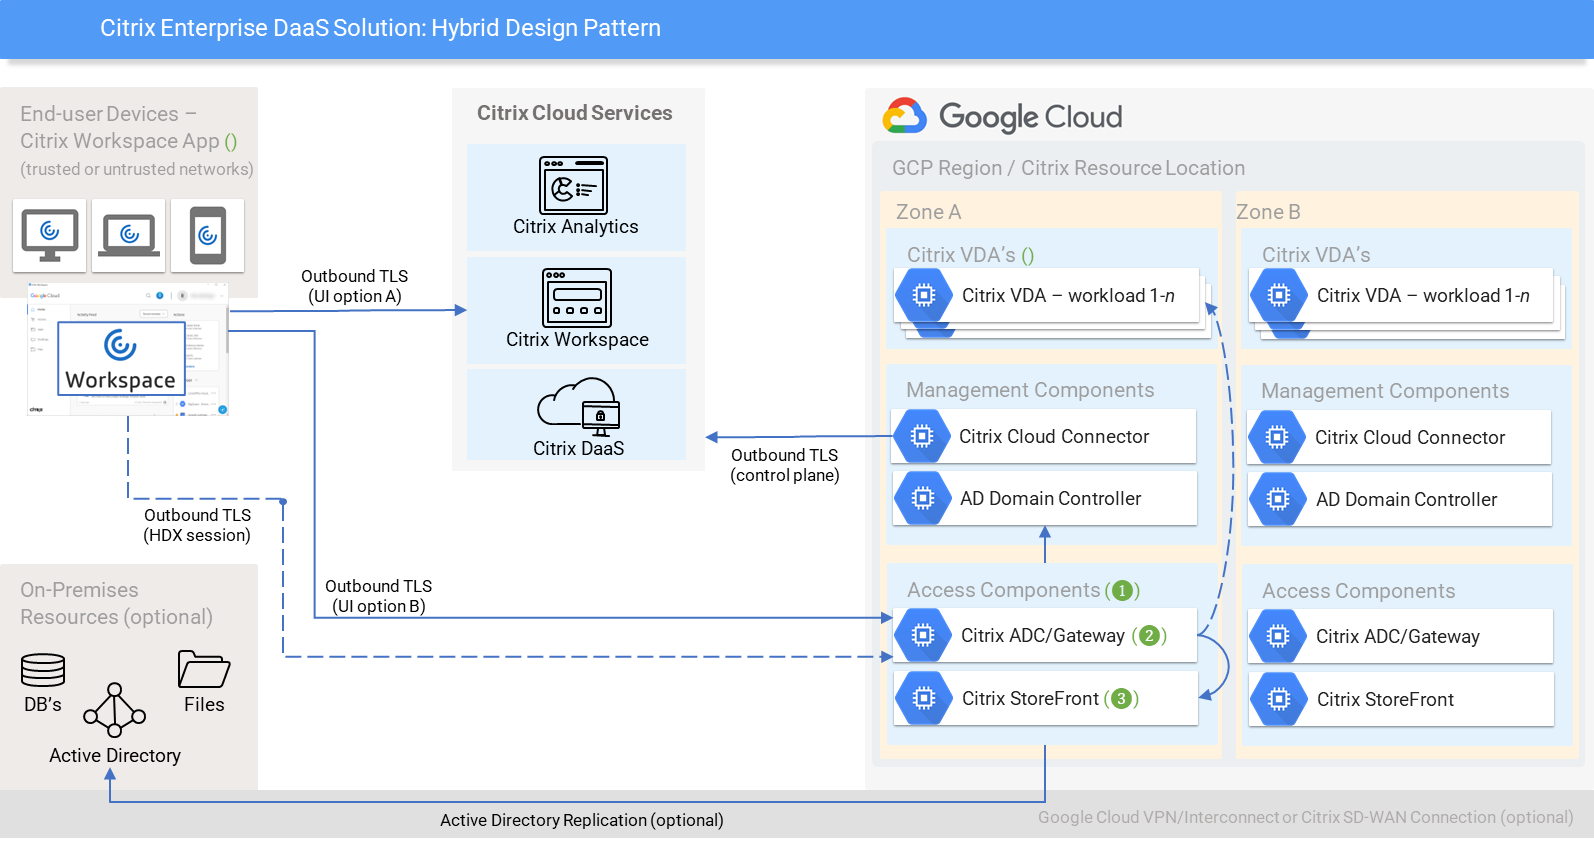Click "Active Directory Replication (optional)" text

coord(582,820)
